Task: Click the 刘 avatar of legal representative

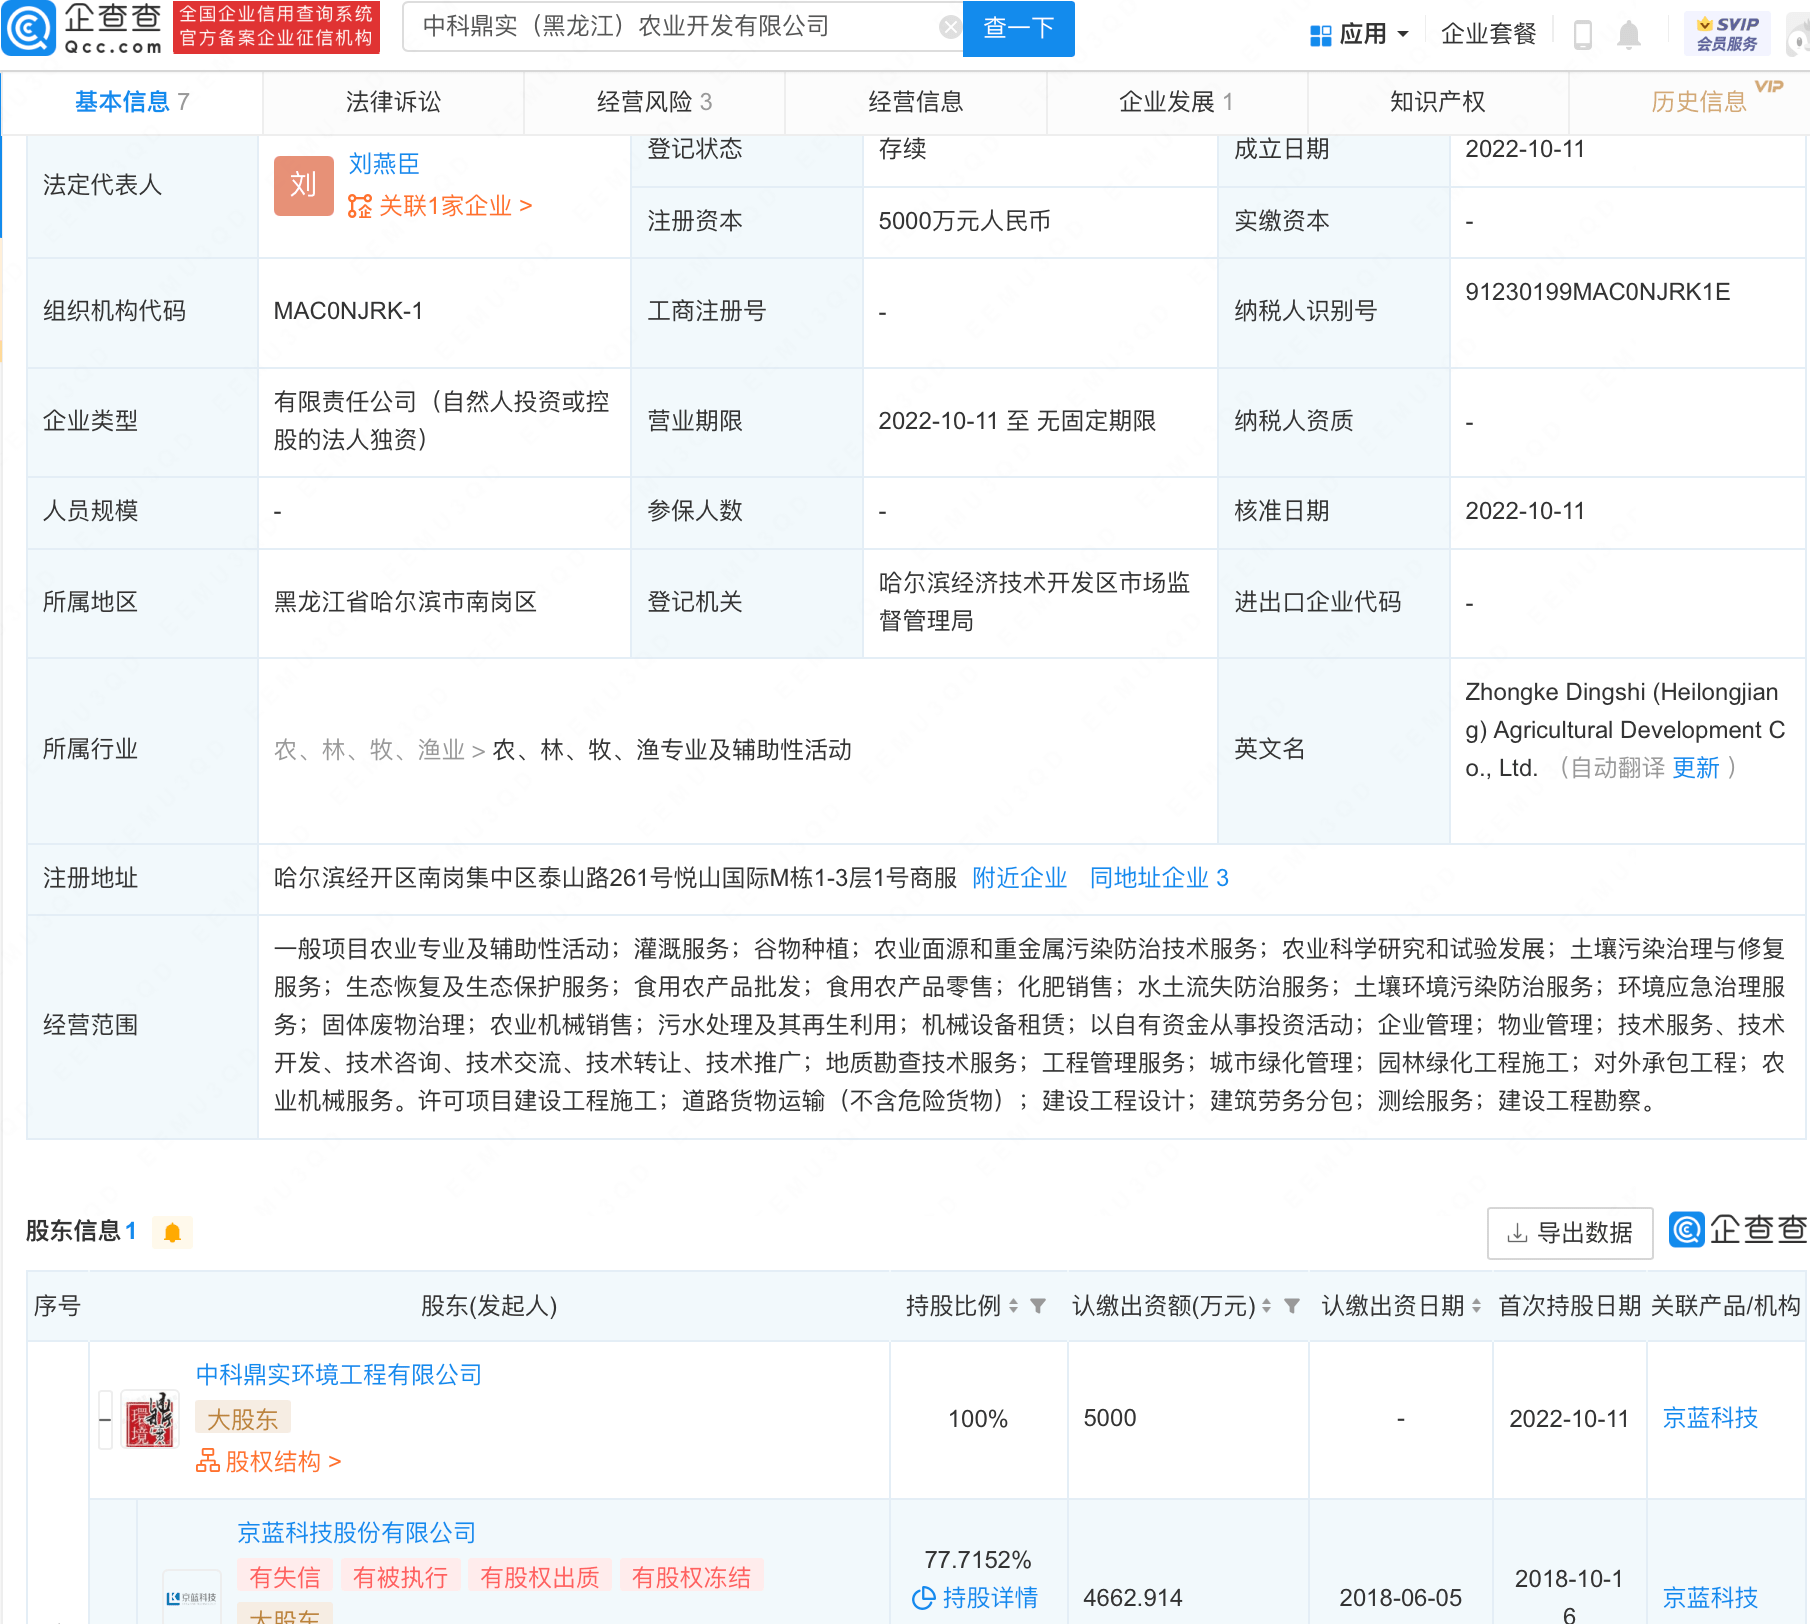Action: point(303,185)
